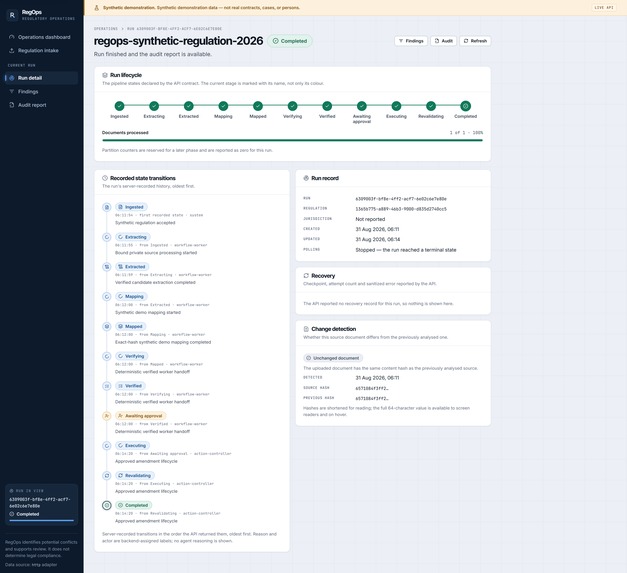The image size is (627, 573).
Task: Open the Operations dashboard page
Action: point(41,37)
